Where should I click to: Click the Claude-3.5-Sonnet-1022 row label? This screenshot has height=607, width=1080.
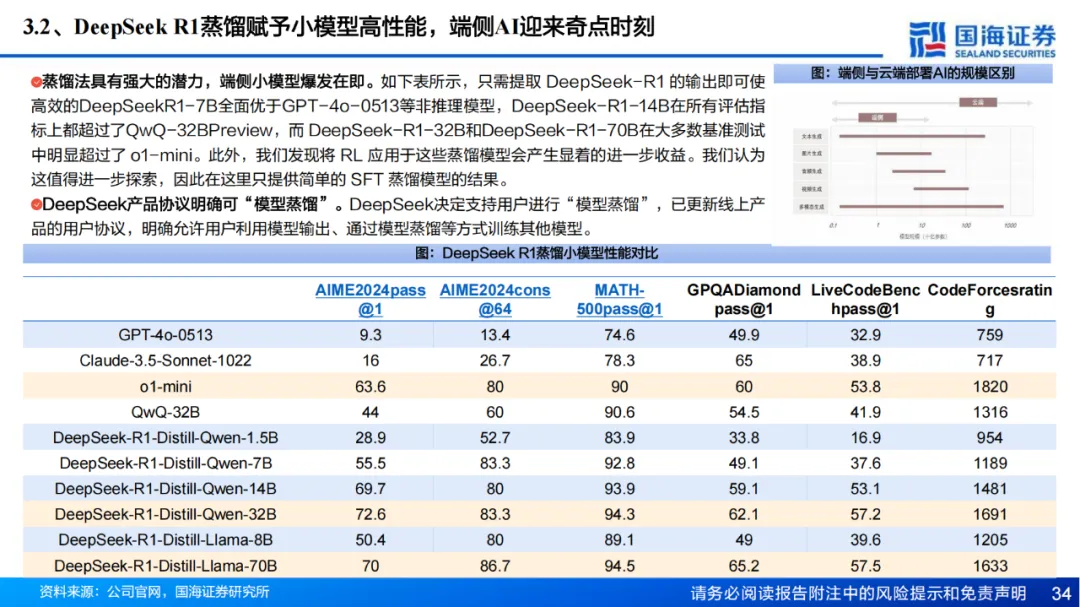click(165, 360)
